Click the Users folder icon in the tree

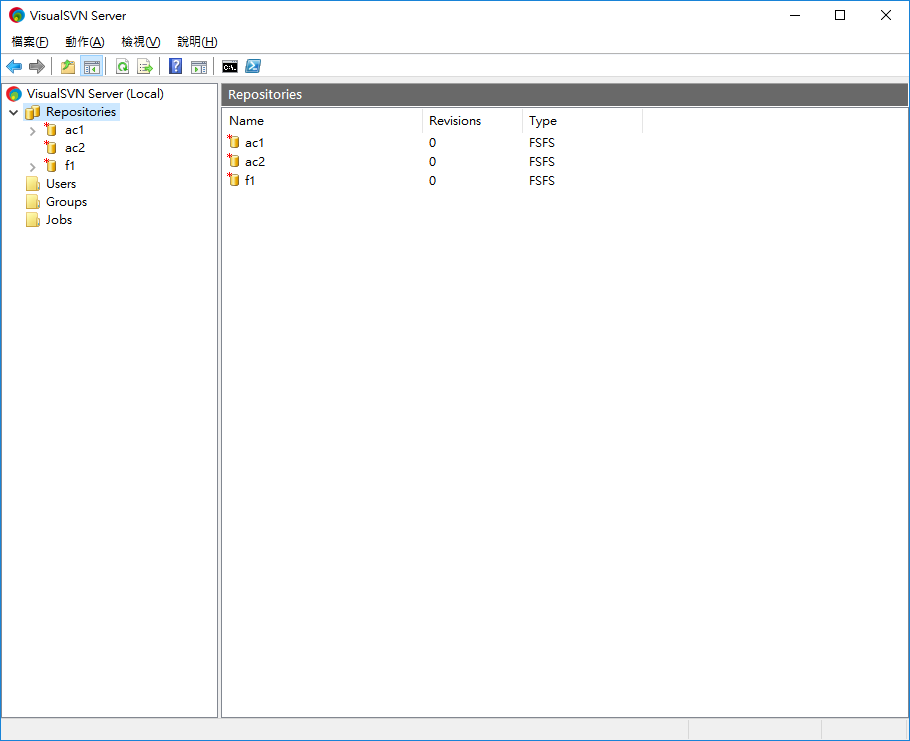coord(33,184)
